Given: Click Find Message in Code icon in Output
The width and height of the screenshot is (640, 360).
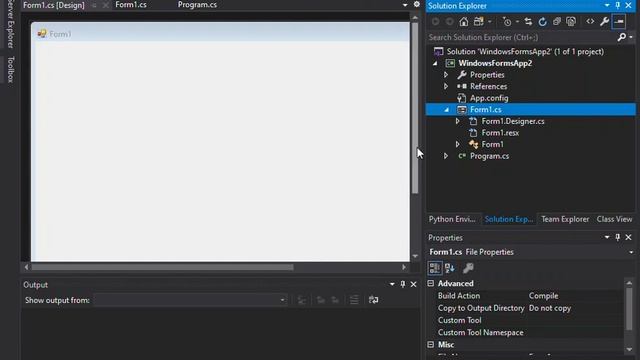Looking at the screenshot, I should (302, 300).
